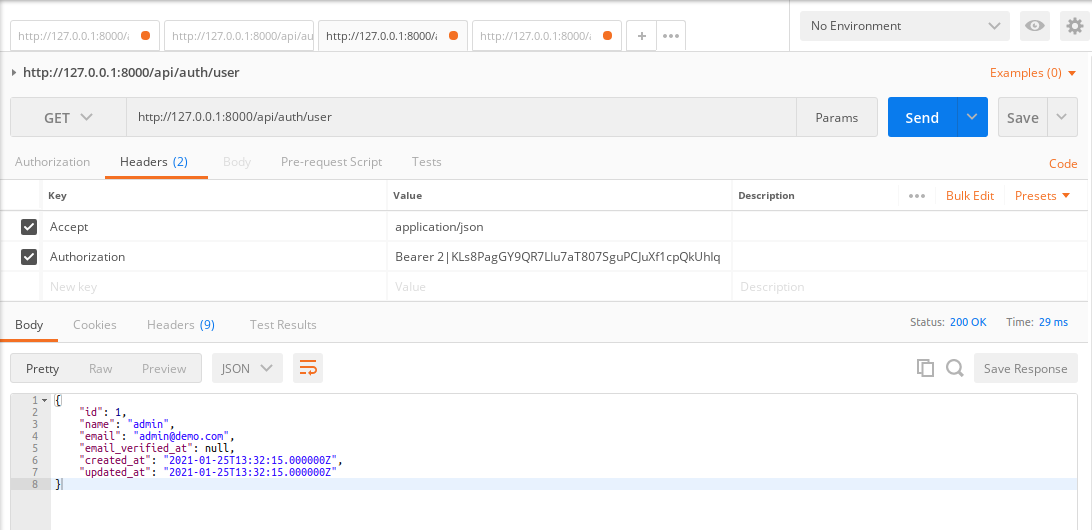The image size is (1092, 530).
Task: Search the response with magnifier icon
Action: click(x=955, y=368)
